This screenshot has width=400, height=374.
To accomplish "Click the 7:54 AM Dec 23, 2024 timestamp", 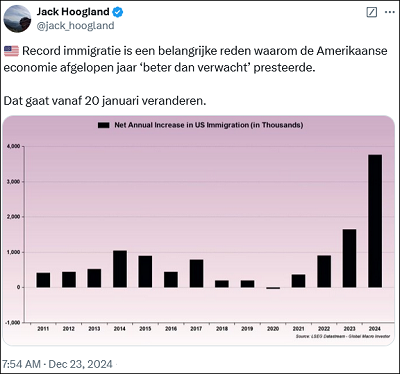I will point(57,364).
